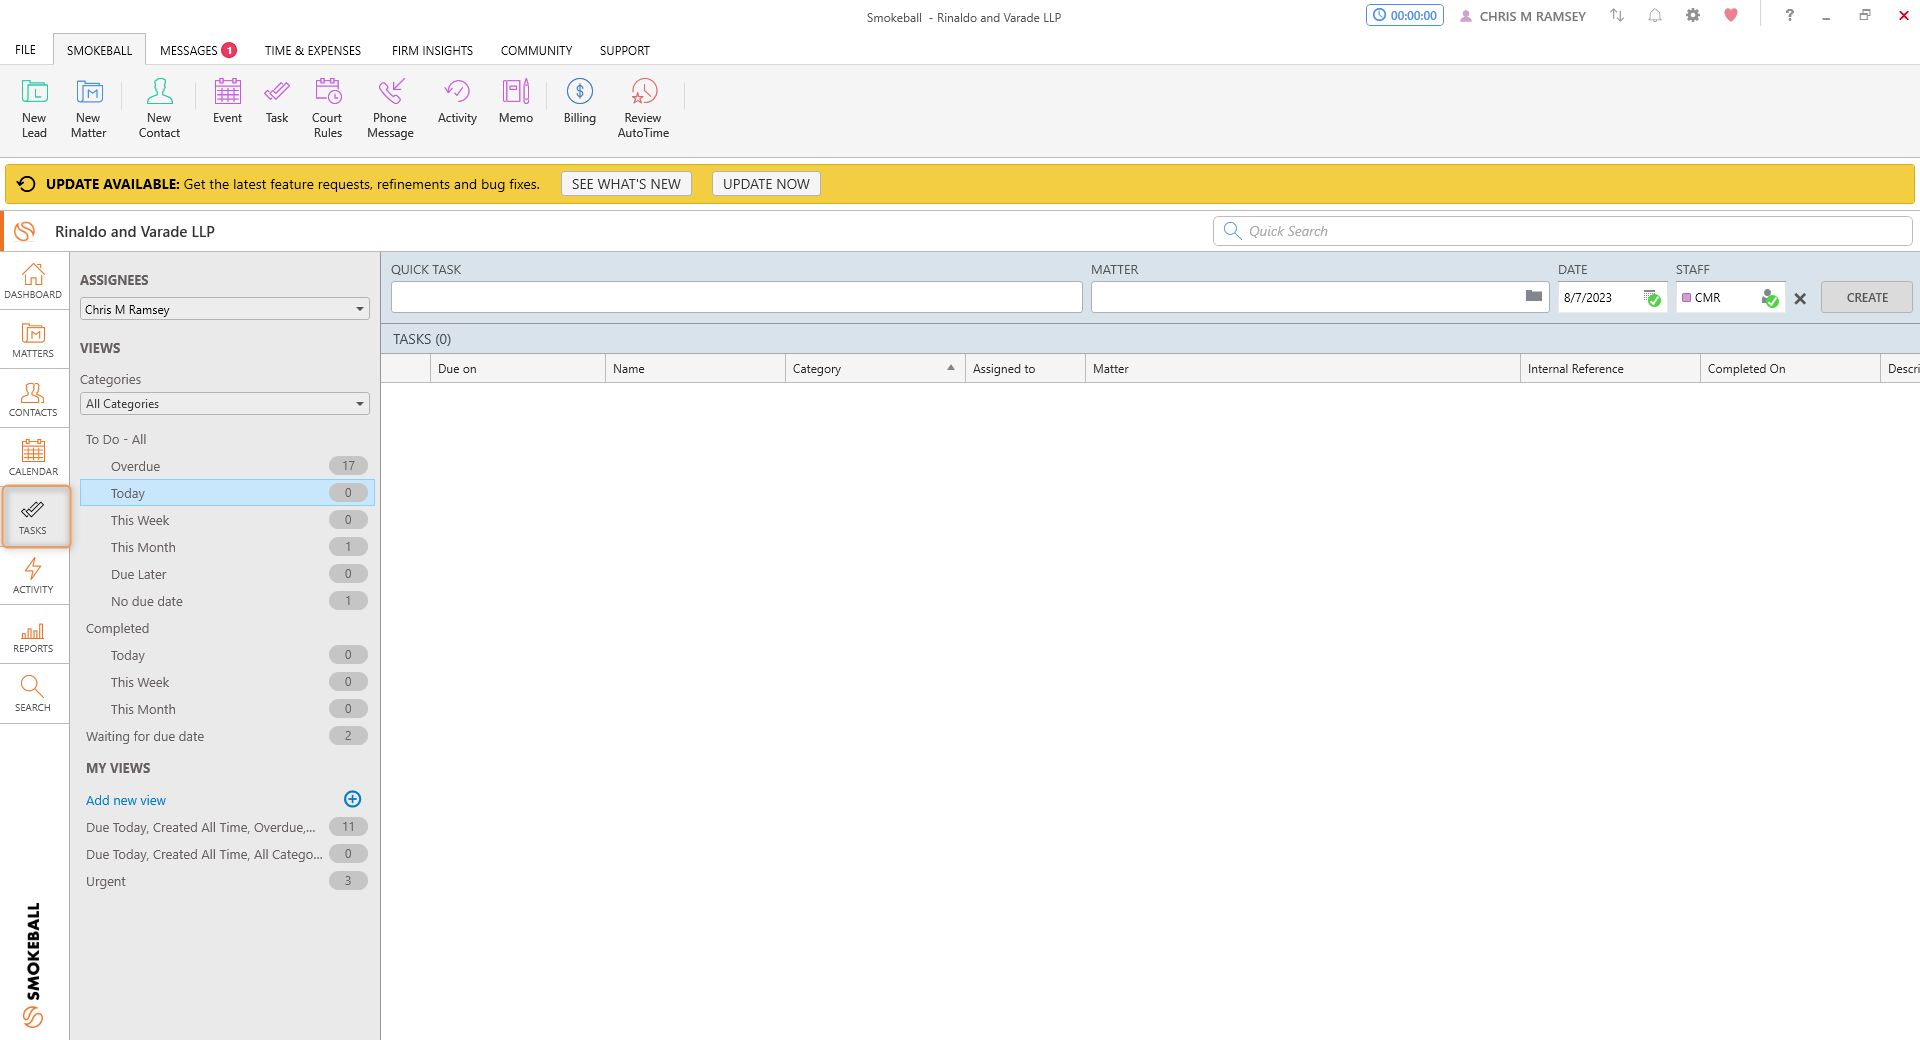Click the heart icon in title bar
The image size is (1920, 1040).
pyautogui.click(x=1731, y=15)
